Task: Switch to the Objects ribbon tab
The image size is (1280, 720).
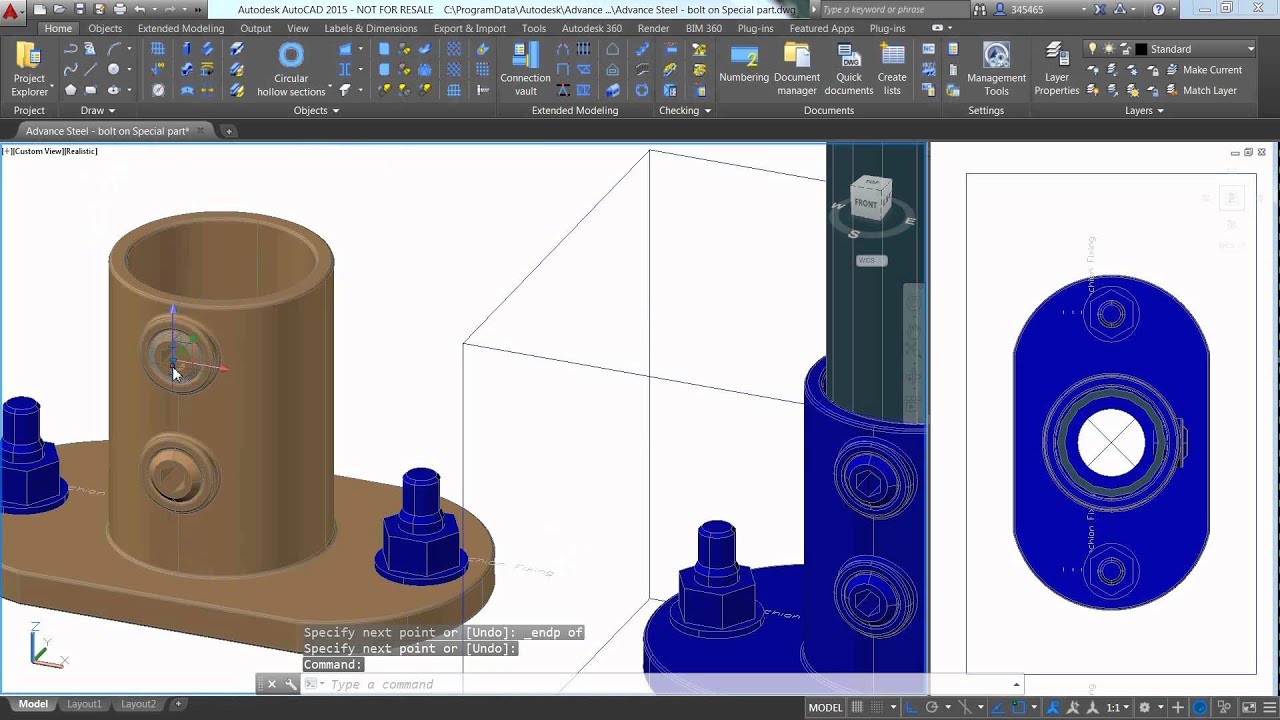Action: pyautogui.click(x=105, y=28)
